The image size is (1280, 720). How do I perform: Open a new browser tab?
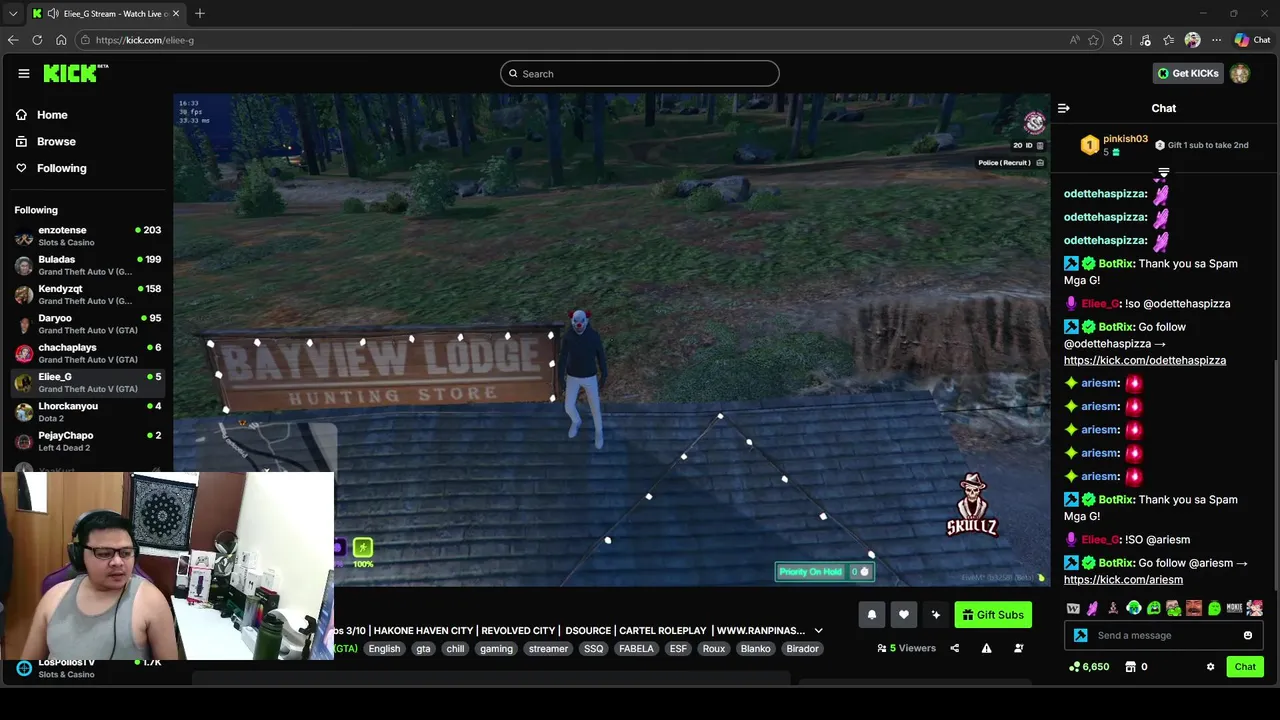point(200,13)
